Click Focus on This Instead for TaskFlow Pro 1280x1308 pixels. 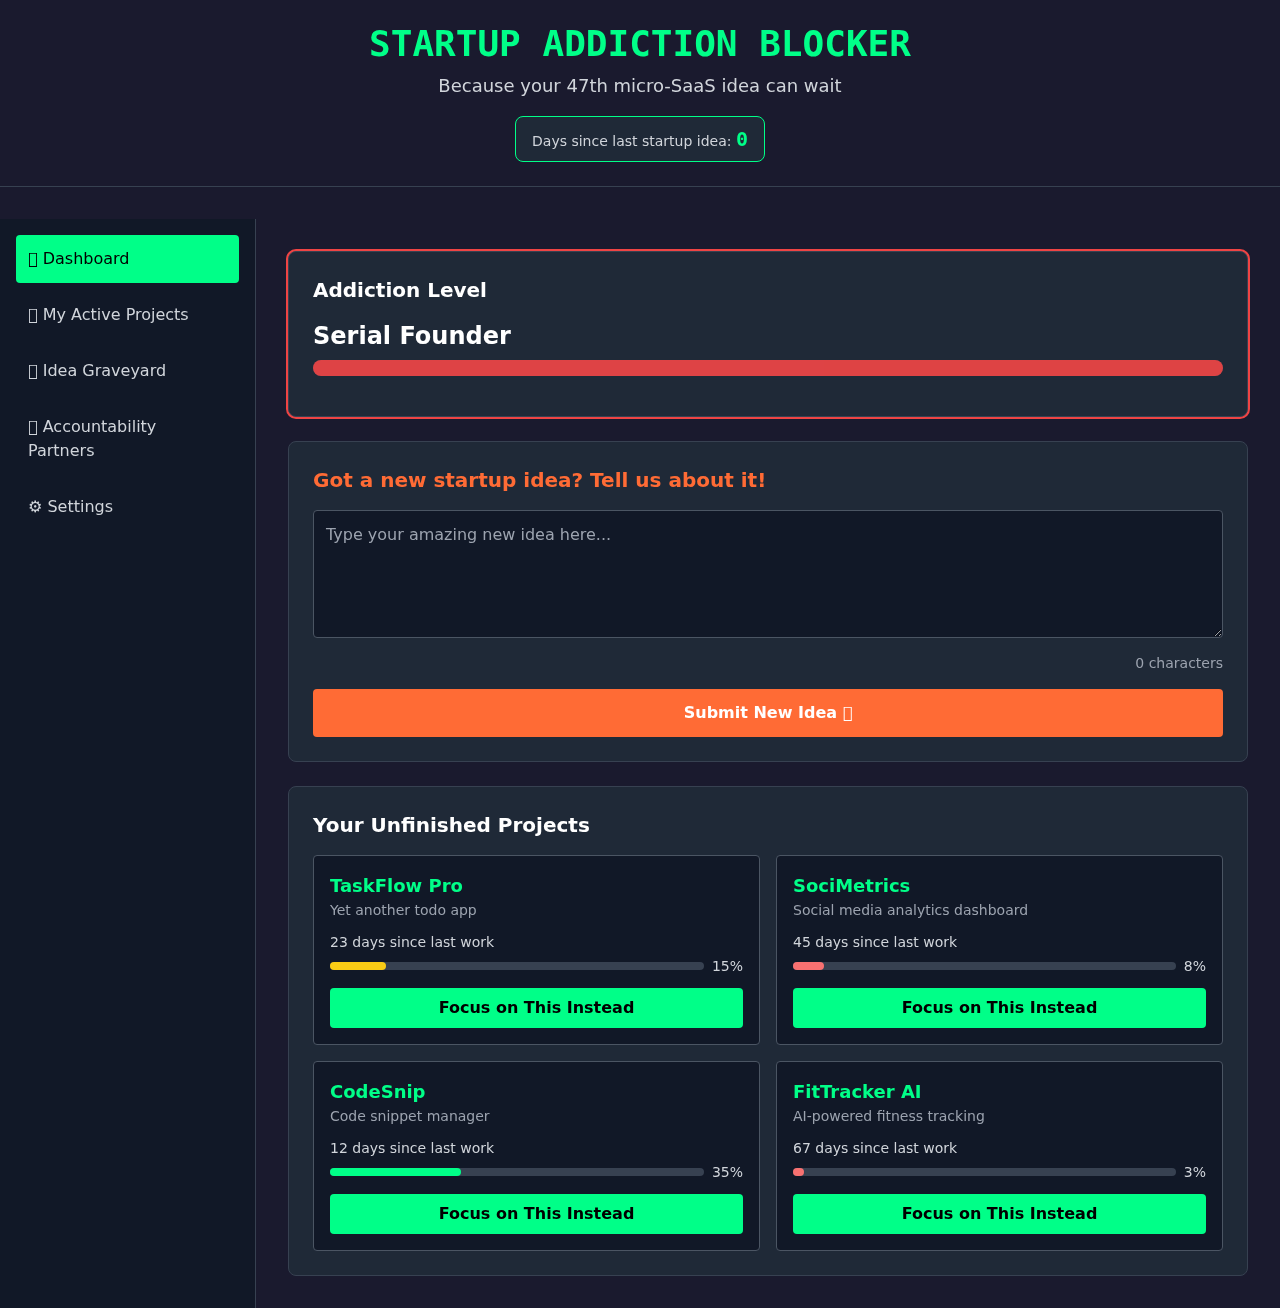pyautogui.click(x=536, y=1007)
